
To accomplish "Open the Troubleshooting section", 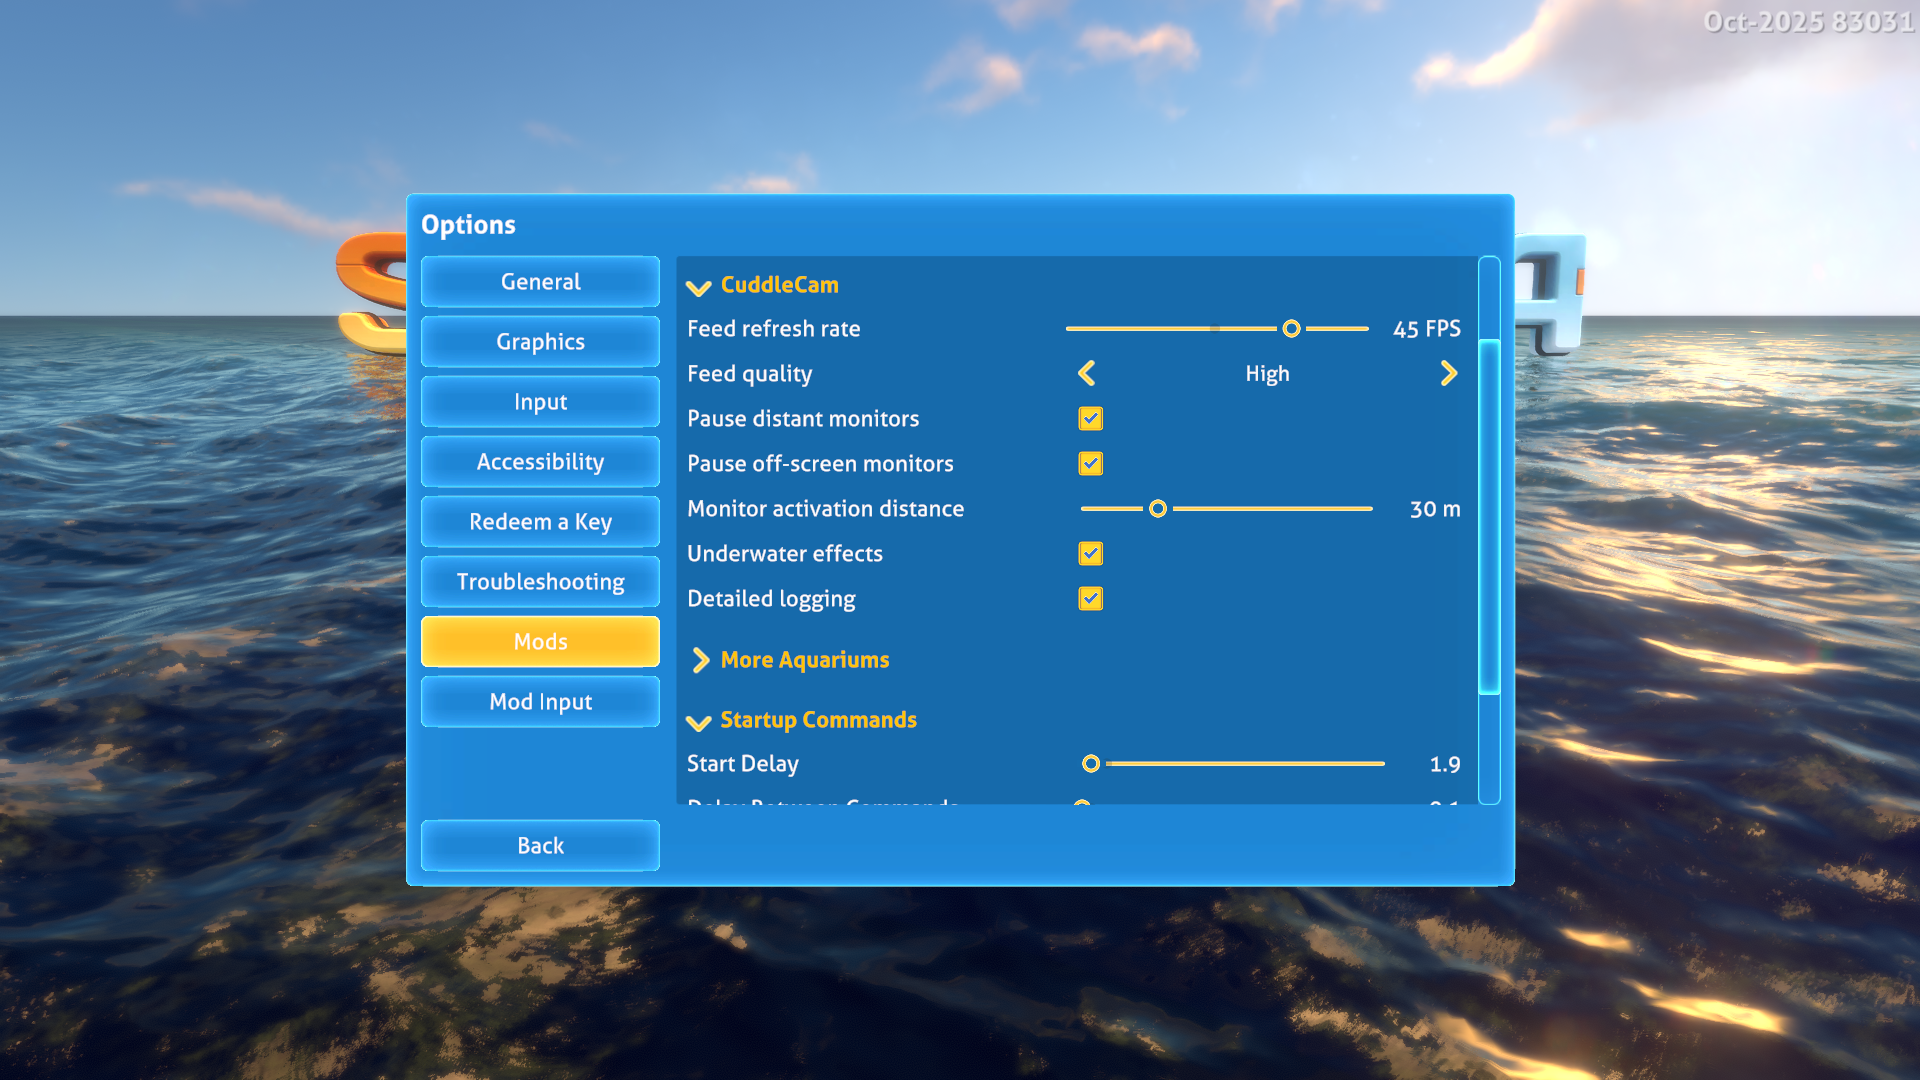I will tap(540, 582).
